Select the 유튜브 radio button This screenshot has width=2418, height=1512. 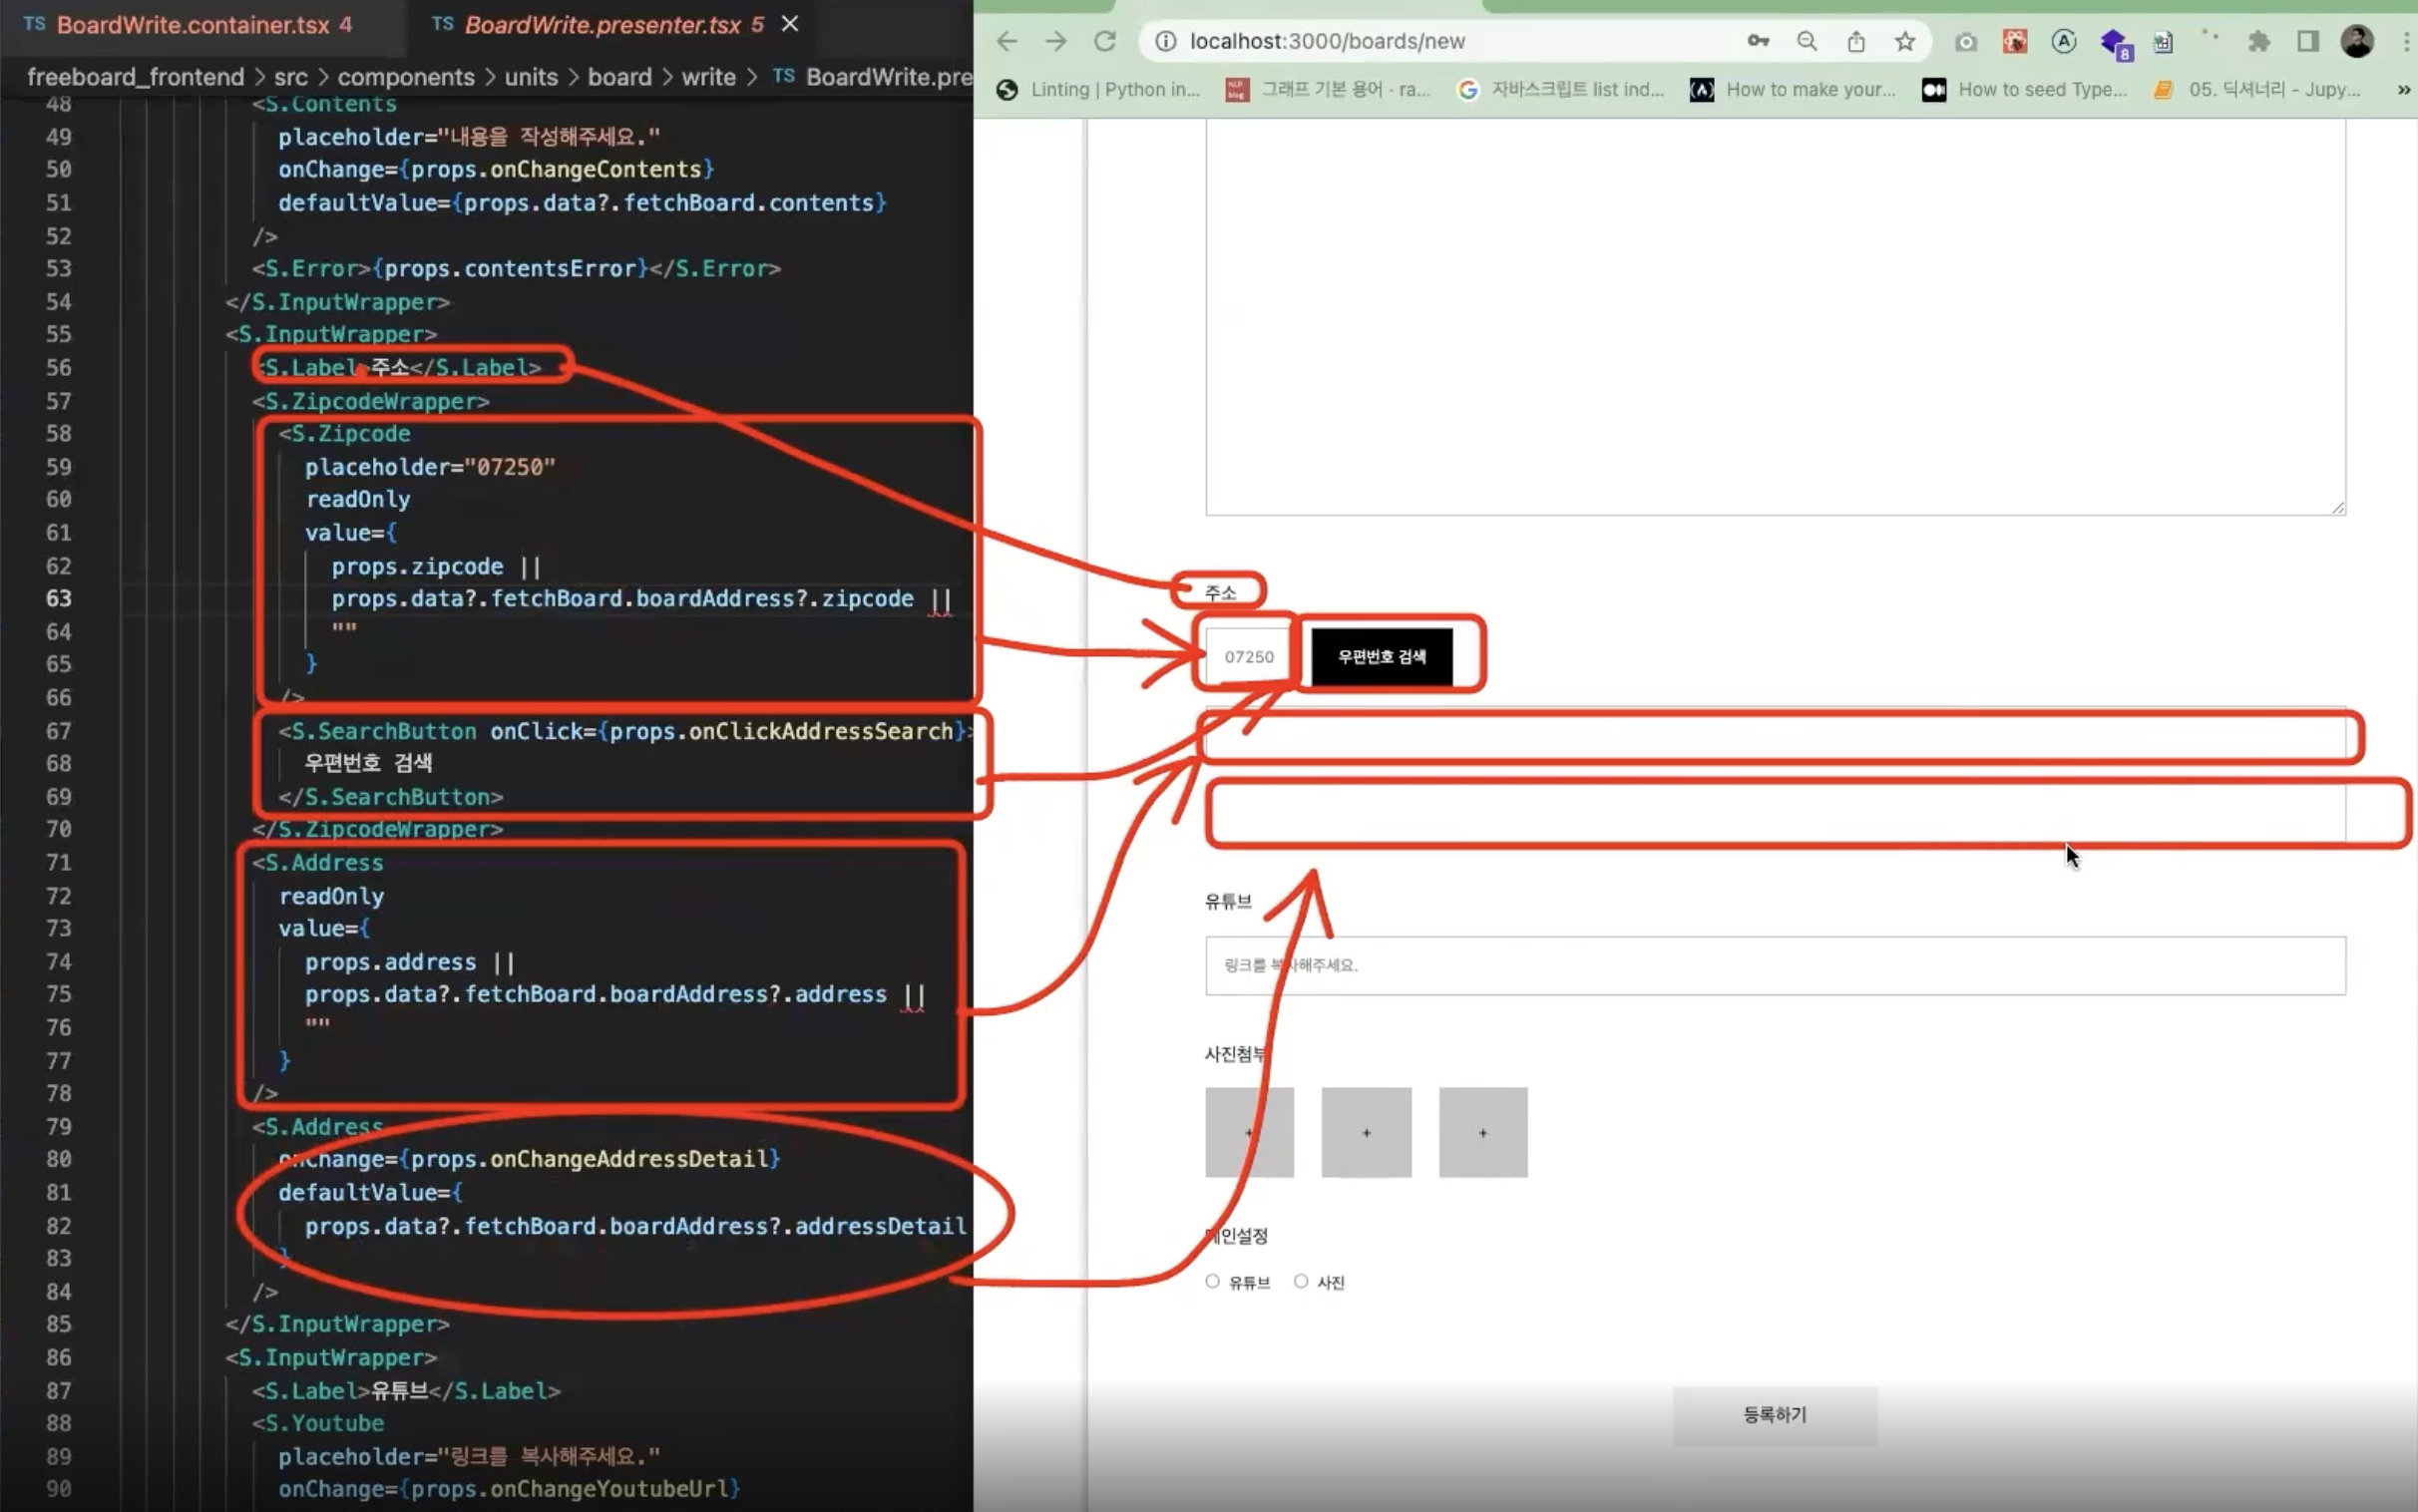pos(1214,1281)
